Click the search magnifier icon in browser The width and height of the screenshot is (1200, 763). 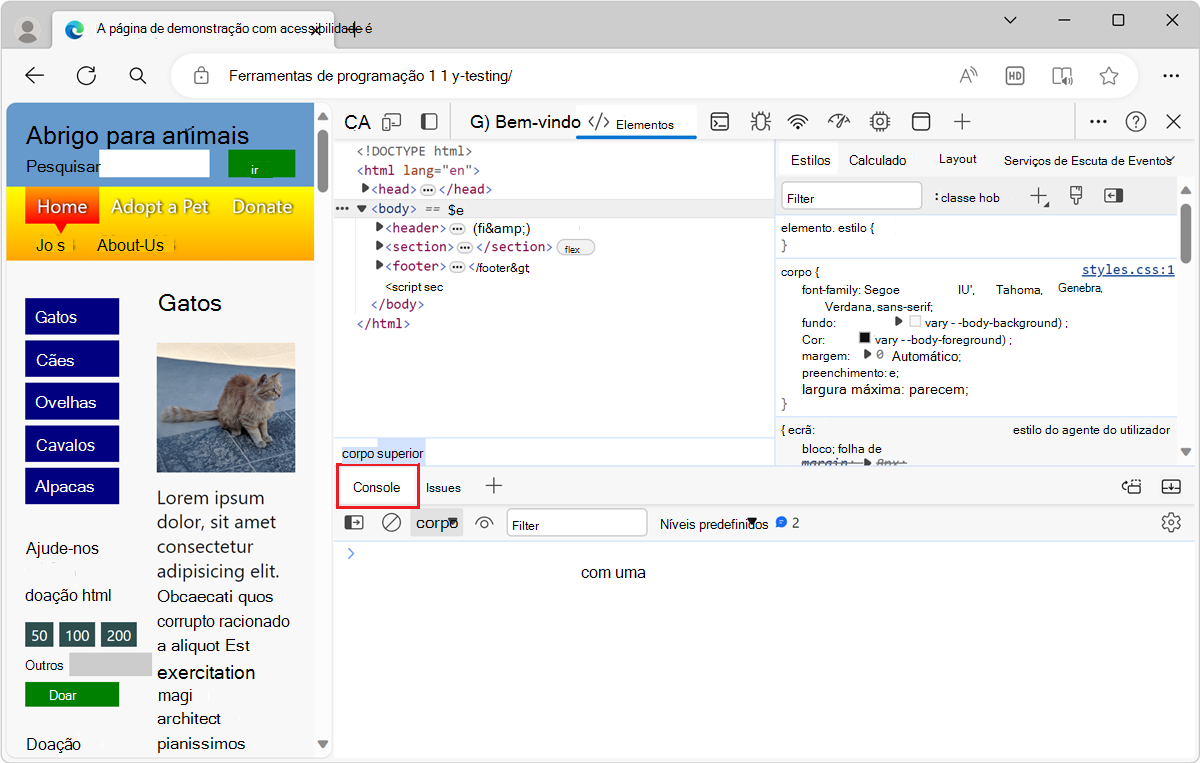point(138,75)
